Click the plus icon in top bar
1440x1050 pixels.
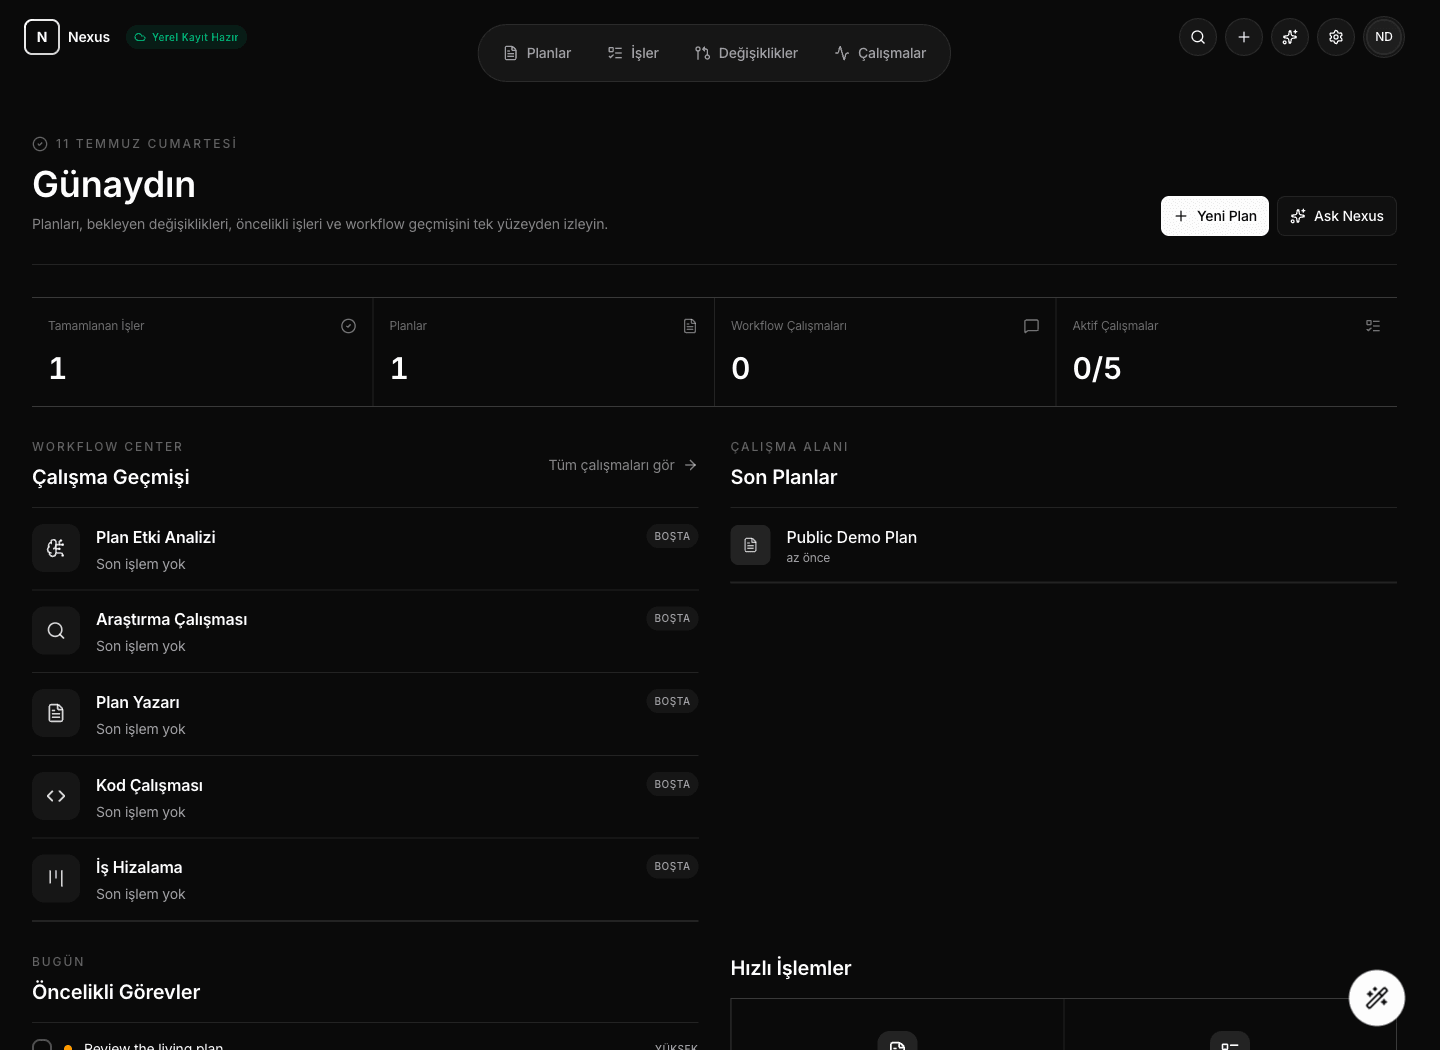point(1244,37)
